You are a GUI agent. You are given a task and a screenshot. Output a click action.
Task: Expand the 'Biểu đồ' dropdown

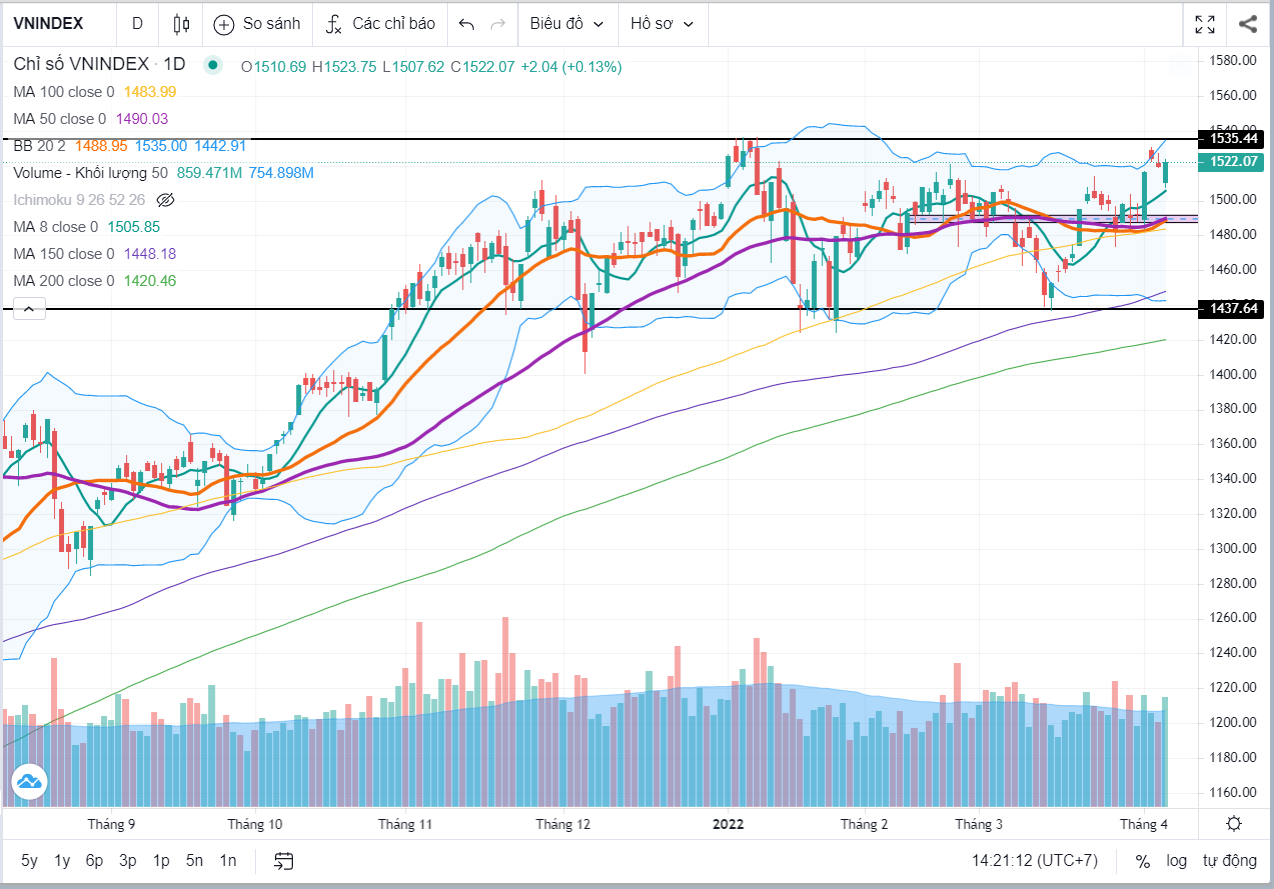click(x=567, y=24)
